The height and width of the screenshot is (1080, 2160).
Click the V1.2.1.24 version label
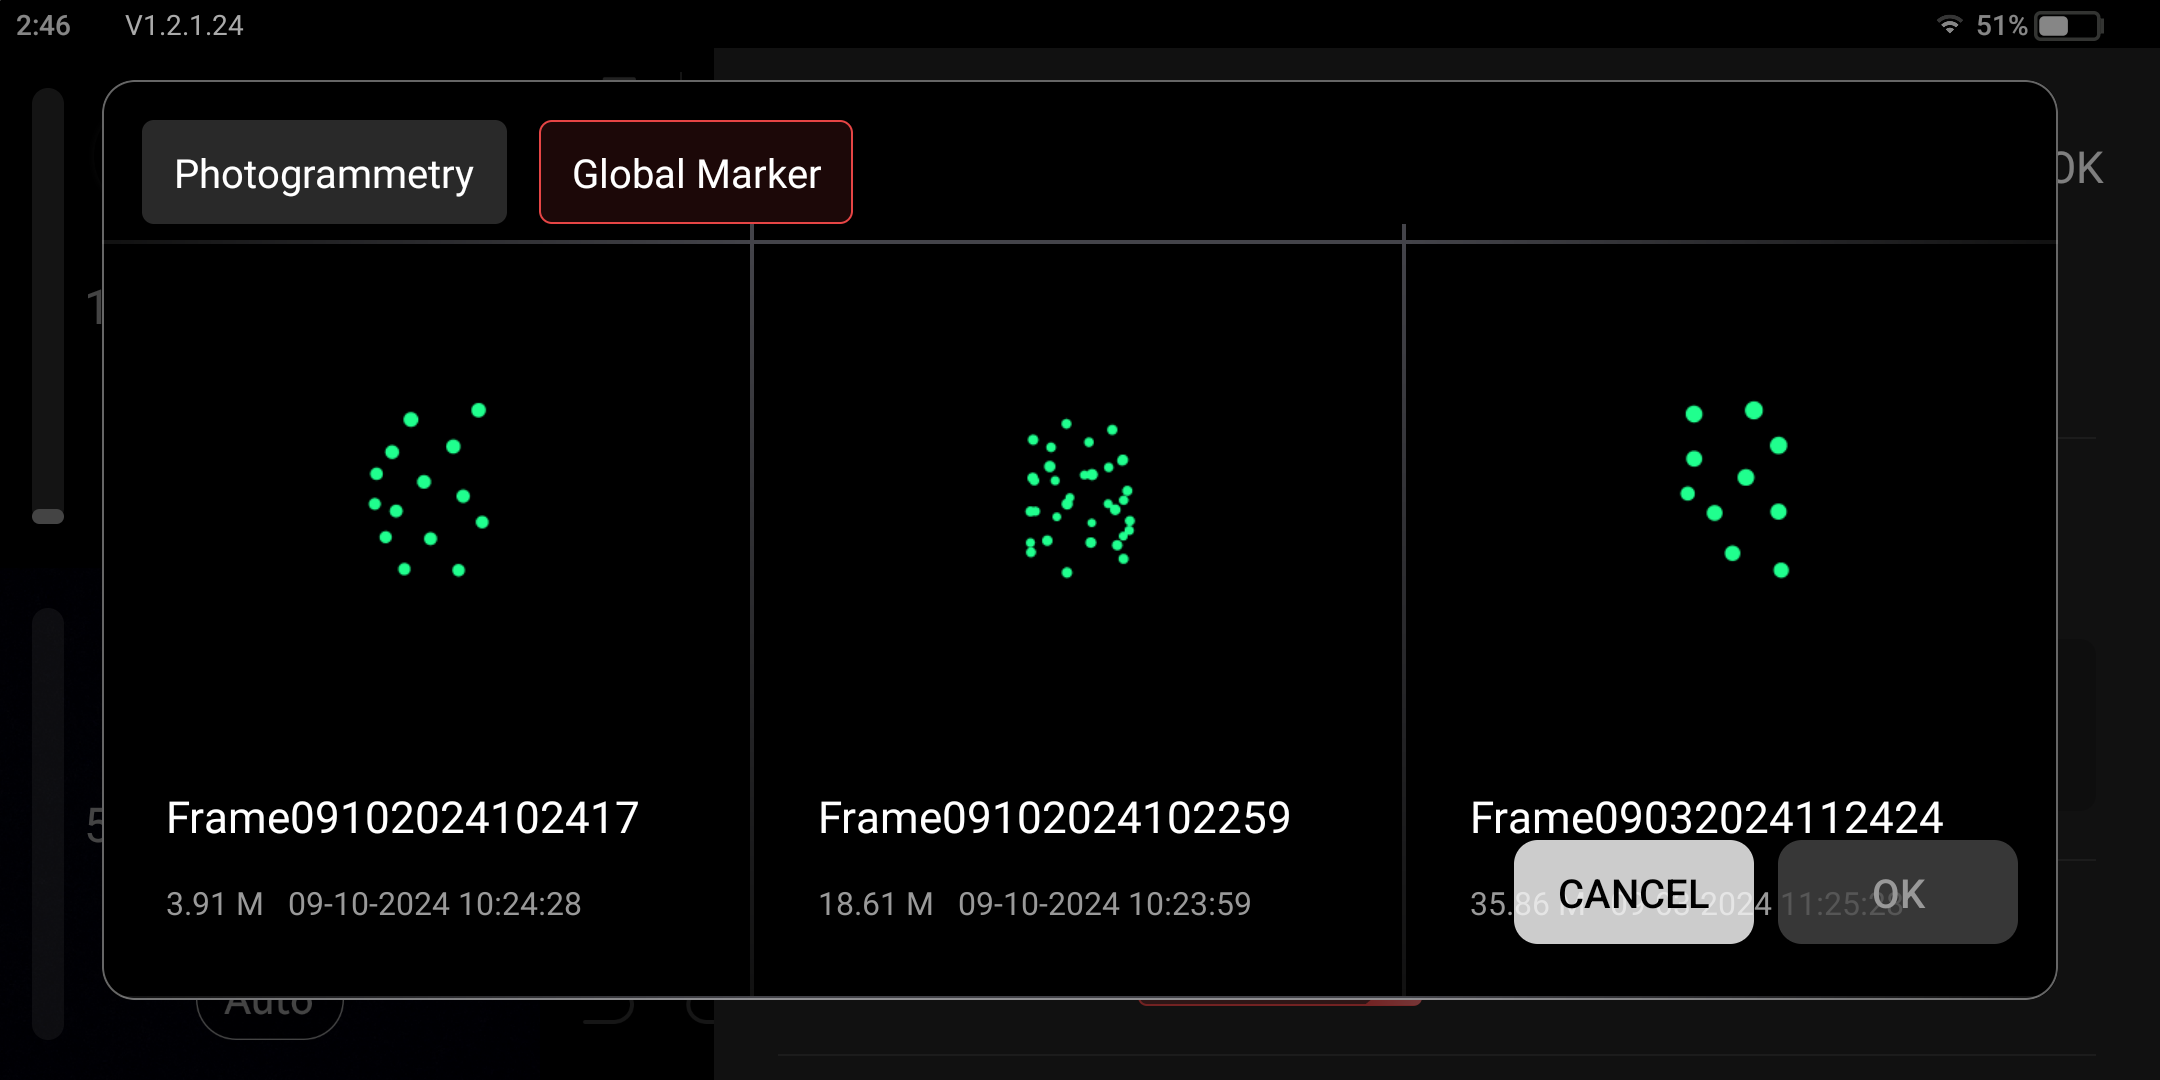point(184,26)
